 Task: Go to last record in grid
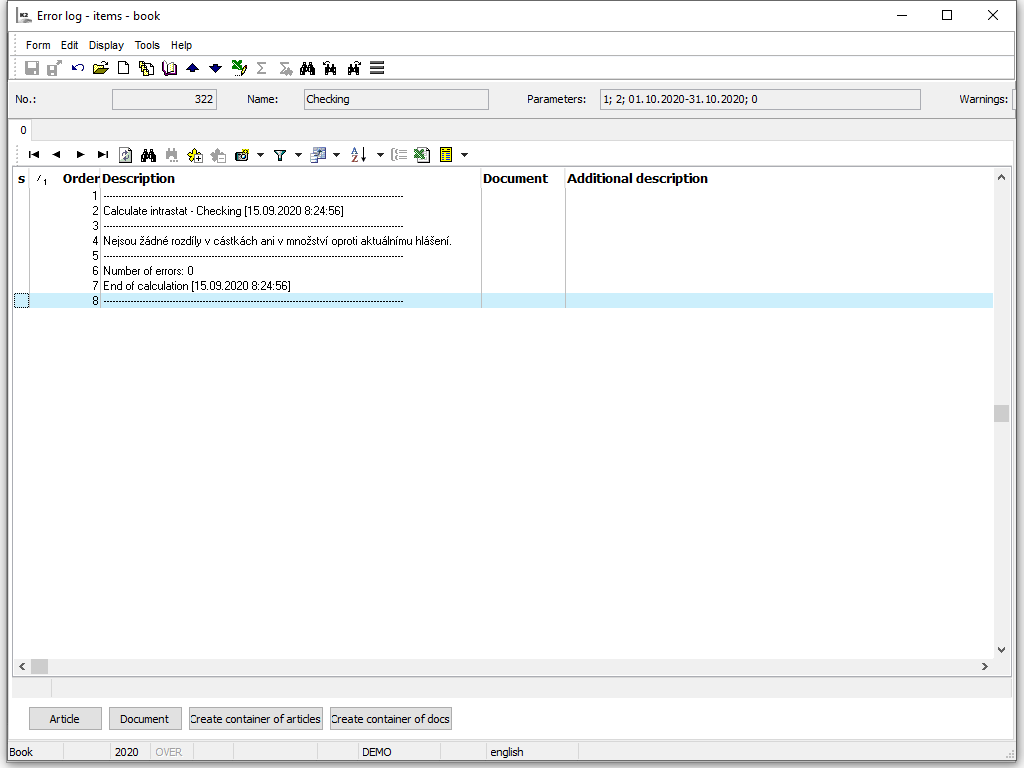pyautogui.click(x=103, y=155)
